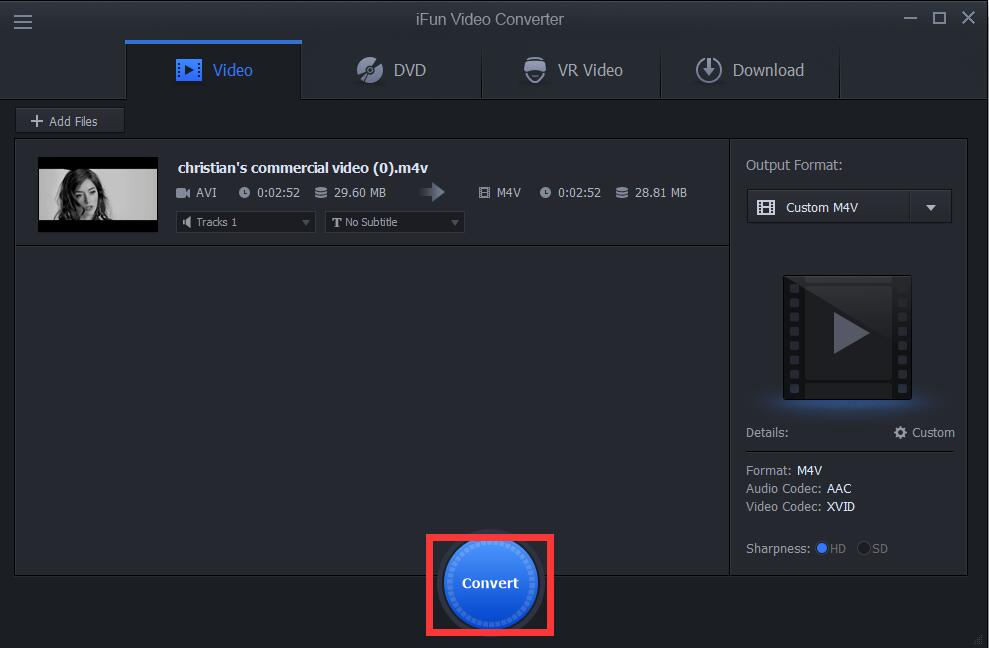
Task: Open the Download tab
Action: pos(750,70)
